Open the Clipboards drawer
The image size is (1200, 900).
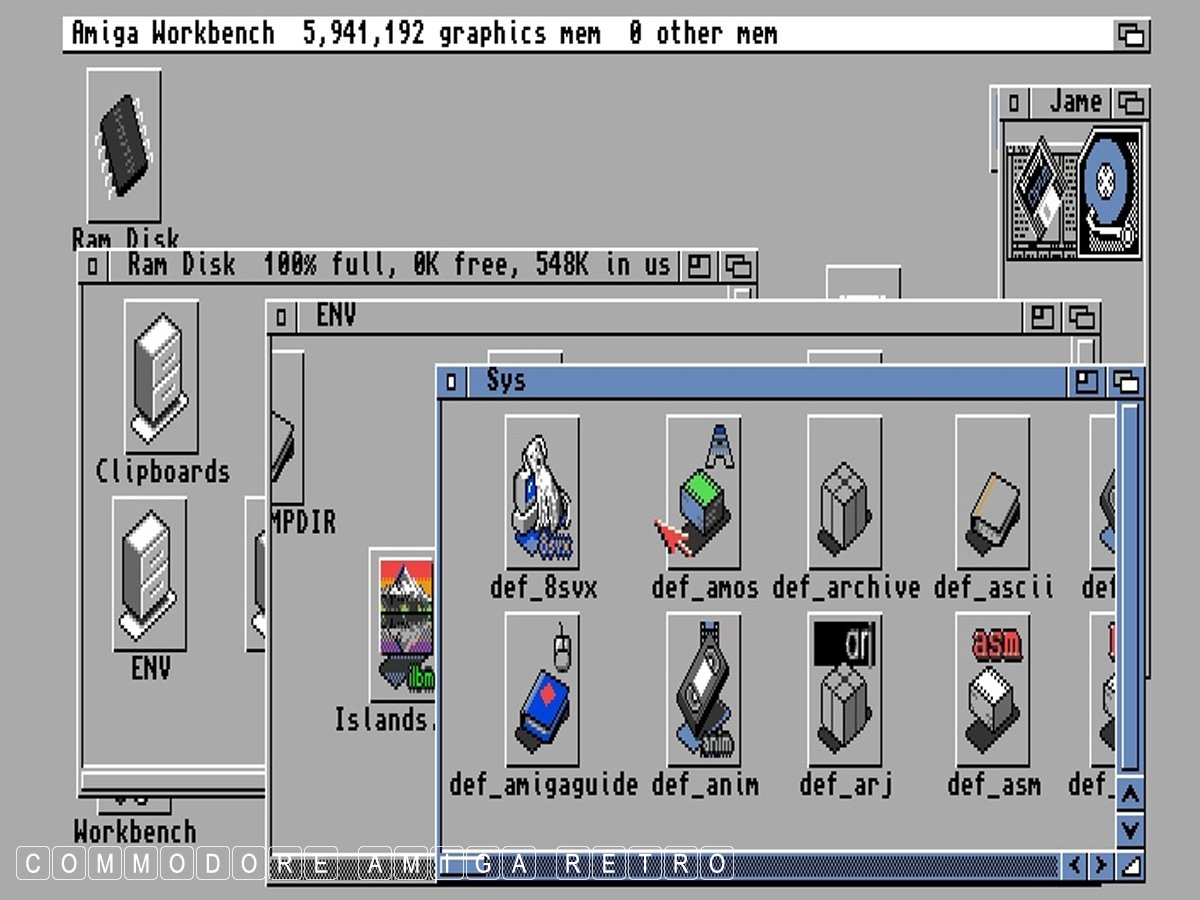pos(161,377)
